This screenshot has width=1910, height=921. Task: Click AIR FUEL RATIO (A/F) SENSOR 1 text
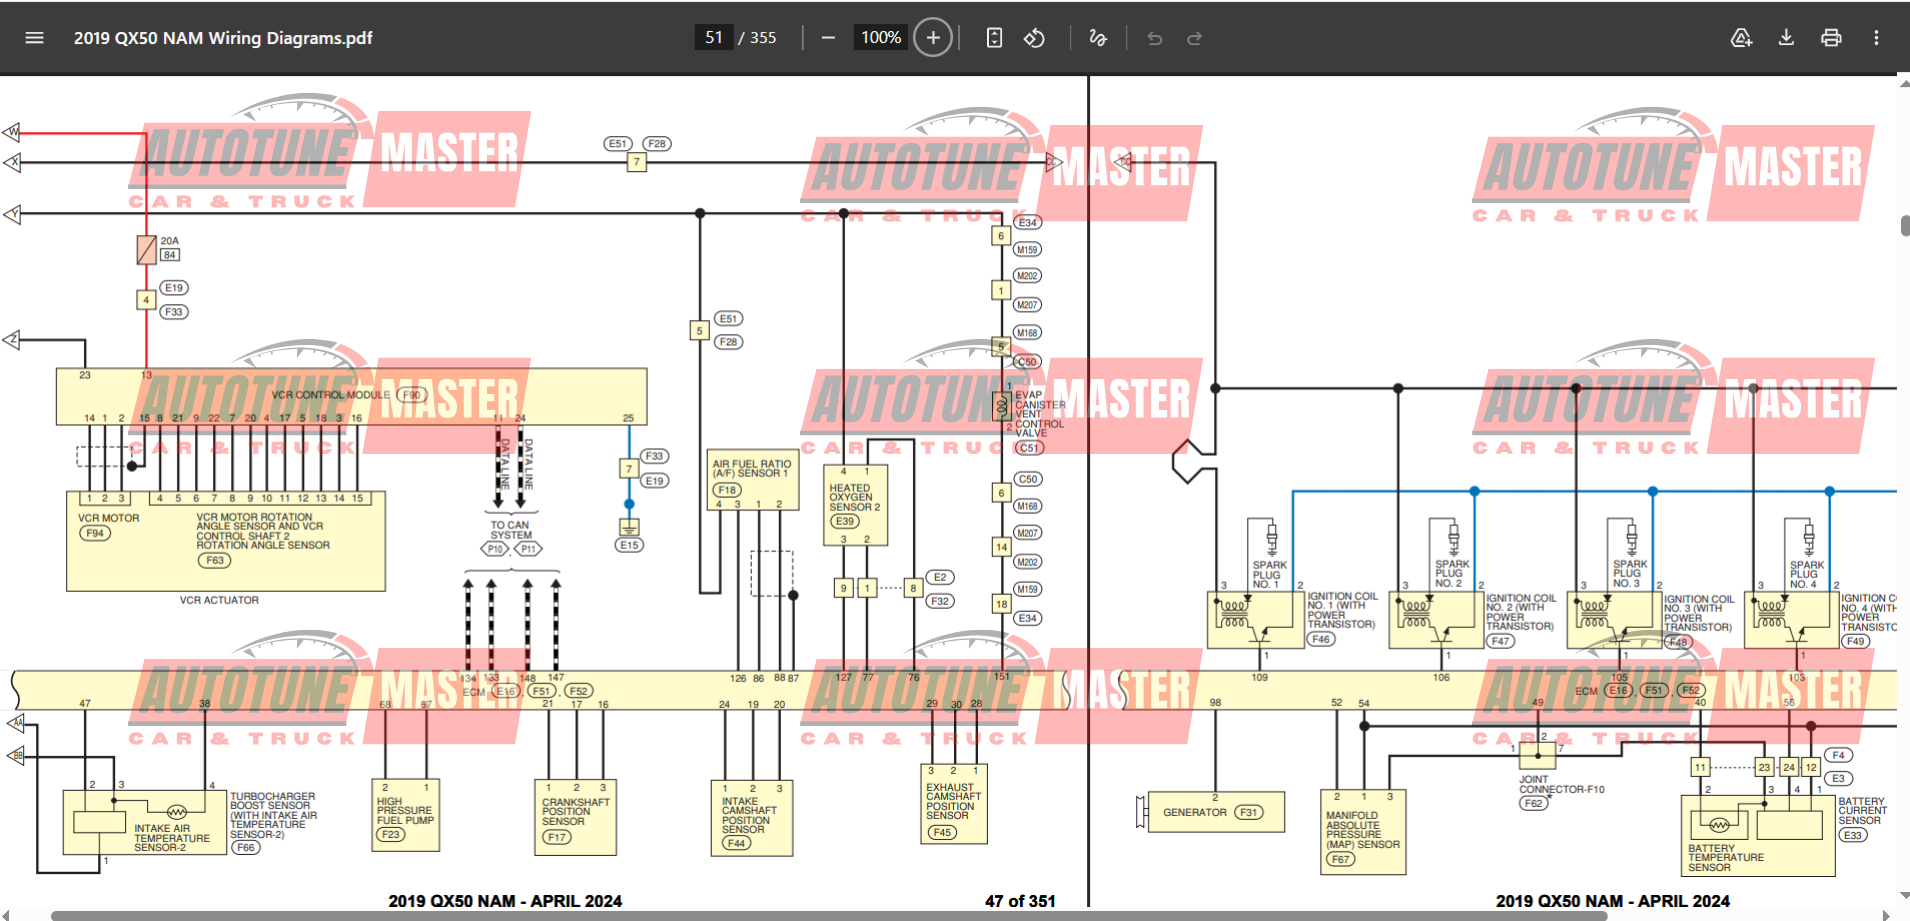[x=752, y=468]
